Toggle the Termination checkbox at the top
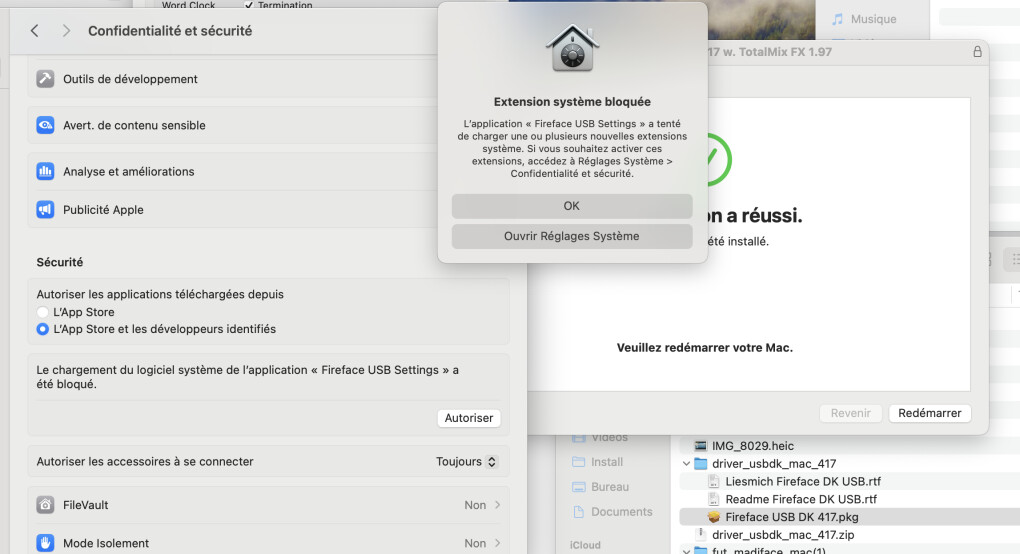The image size is (1020, 554). (248, 5)
